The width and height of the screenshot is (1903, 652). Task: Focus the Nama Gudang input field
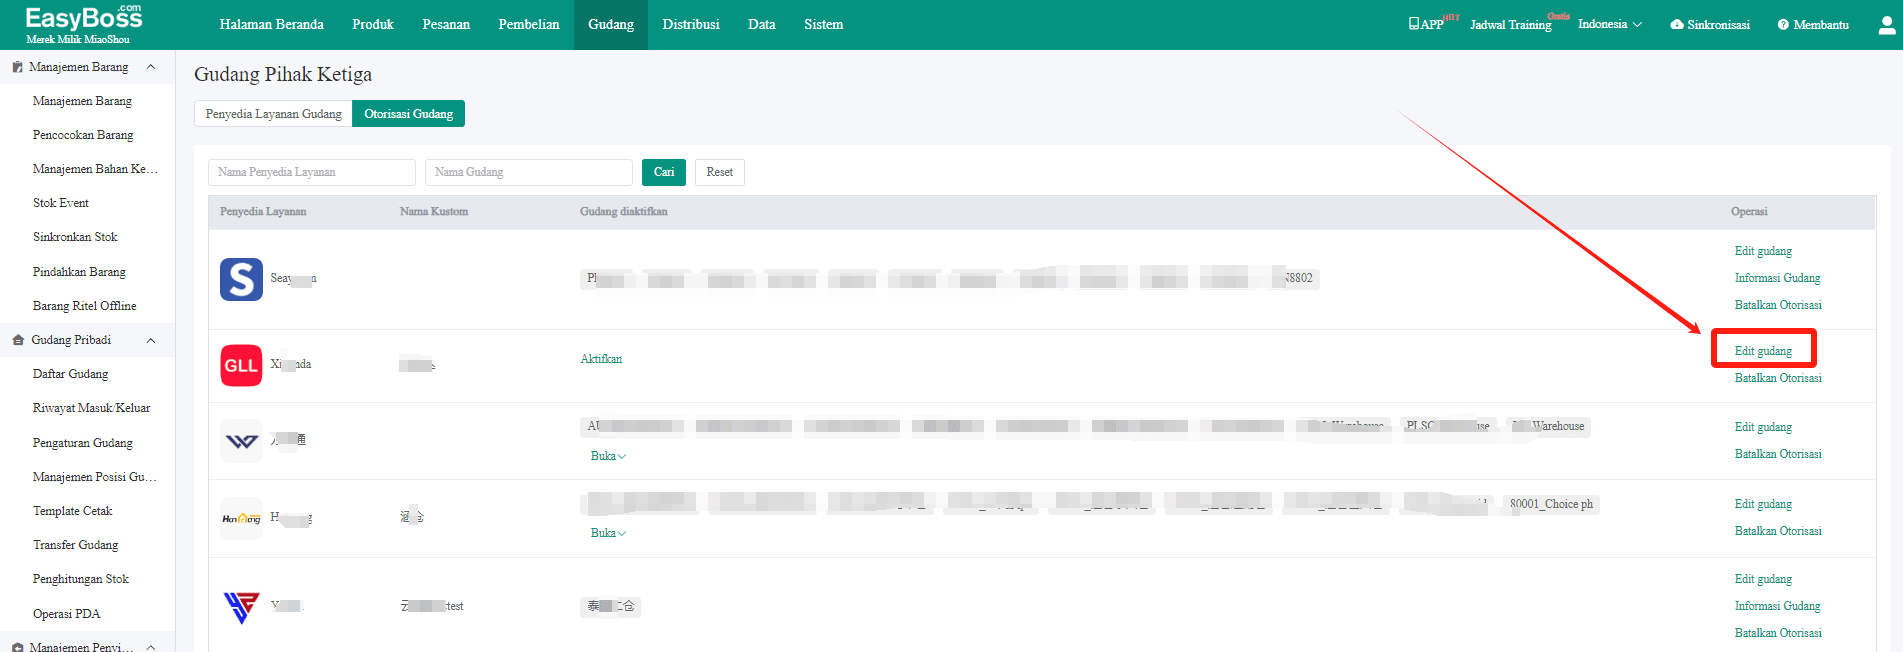pos(529,172)
